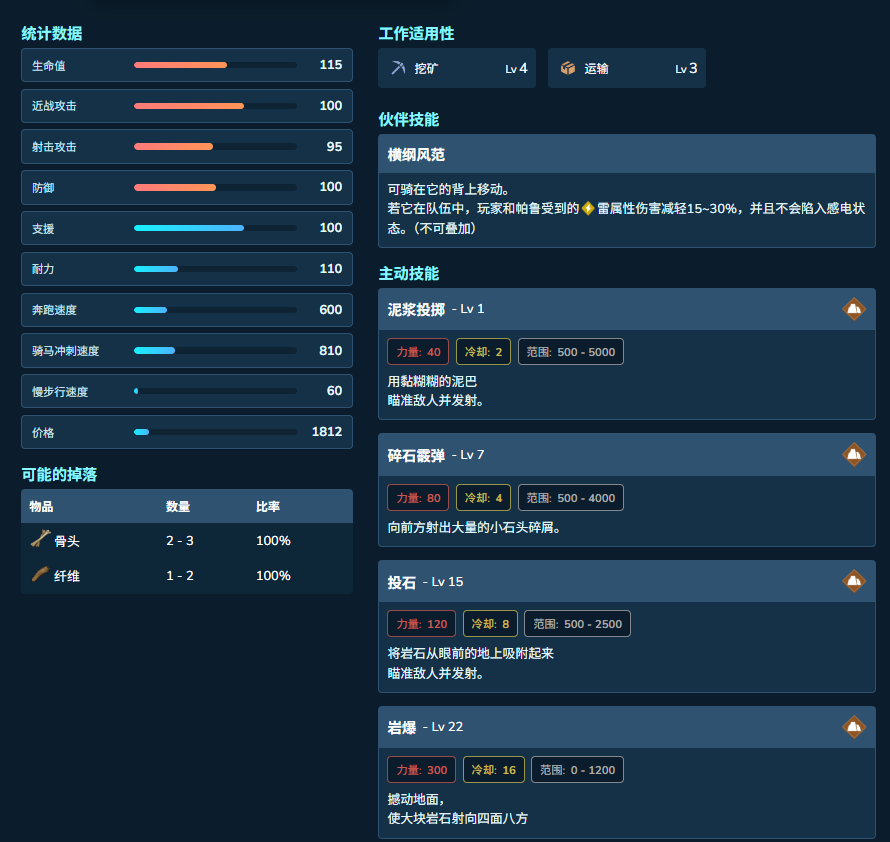Click the pickaxe mining icon
The height and width of the screenshot is (842, 890).
coord(398,68)
